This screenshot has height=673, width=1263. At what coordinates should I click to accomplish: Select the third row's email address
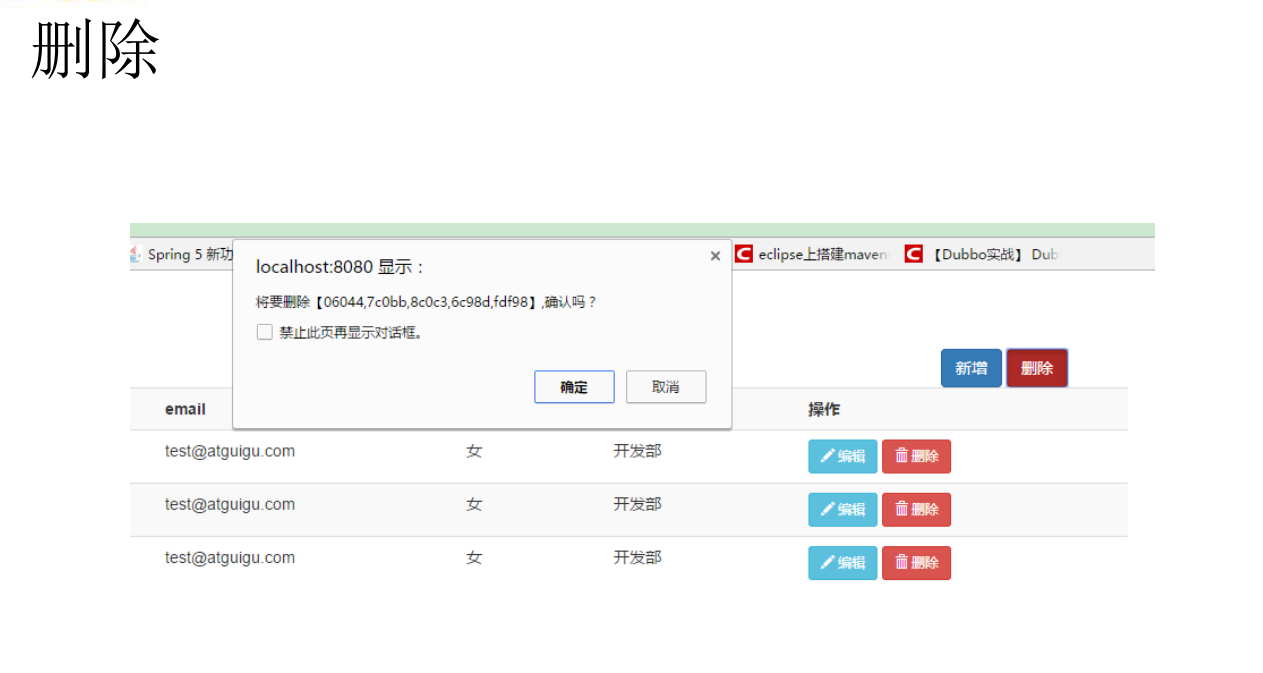point(230,557)
